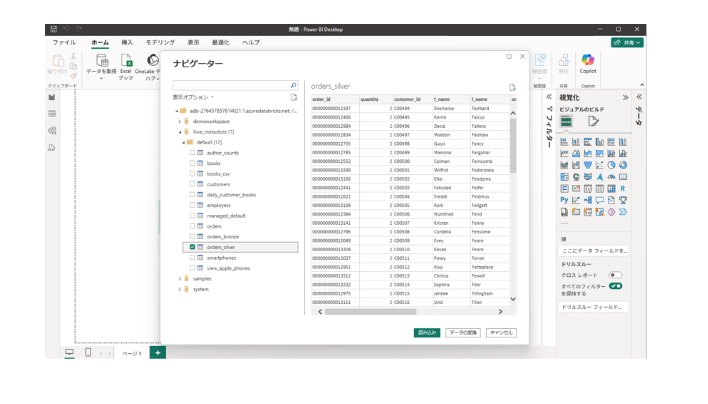708x404 pixels.
Task: Click the refresh icon beside display options
Action: click(294, 97)
